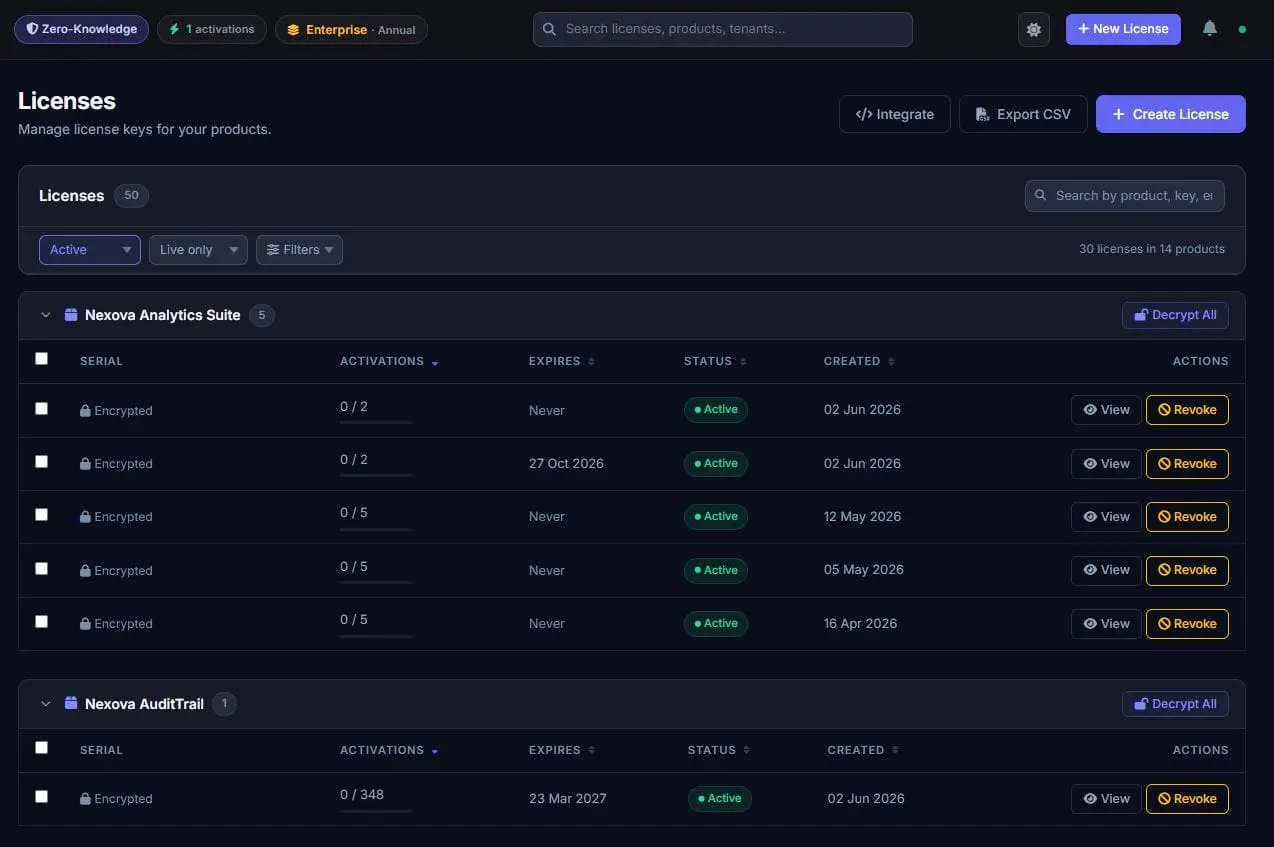Screen dimensions: 1274x847
Task: Select all Nexova AuditTrail licenses checkbox
Action: (x=41, y=747)
